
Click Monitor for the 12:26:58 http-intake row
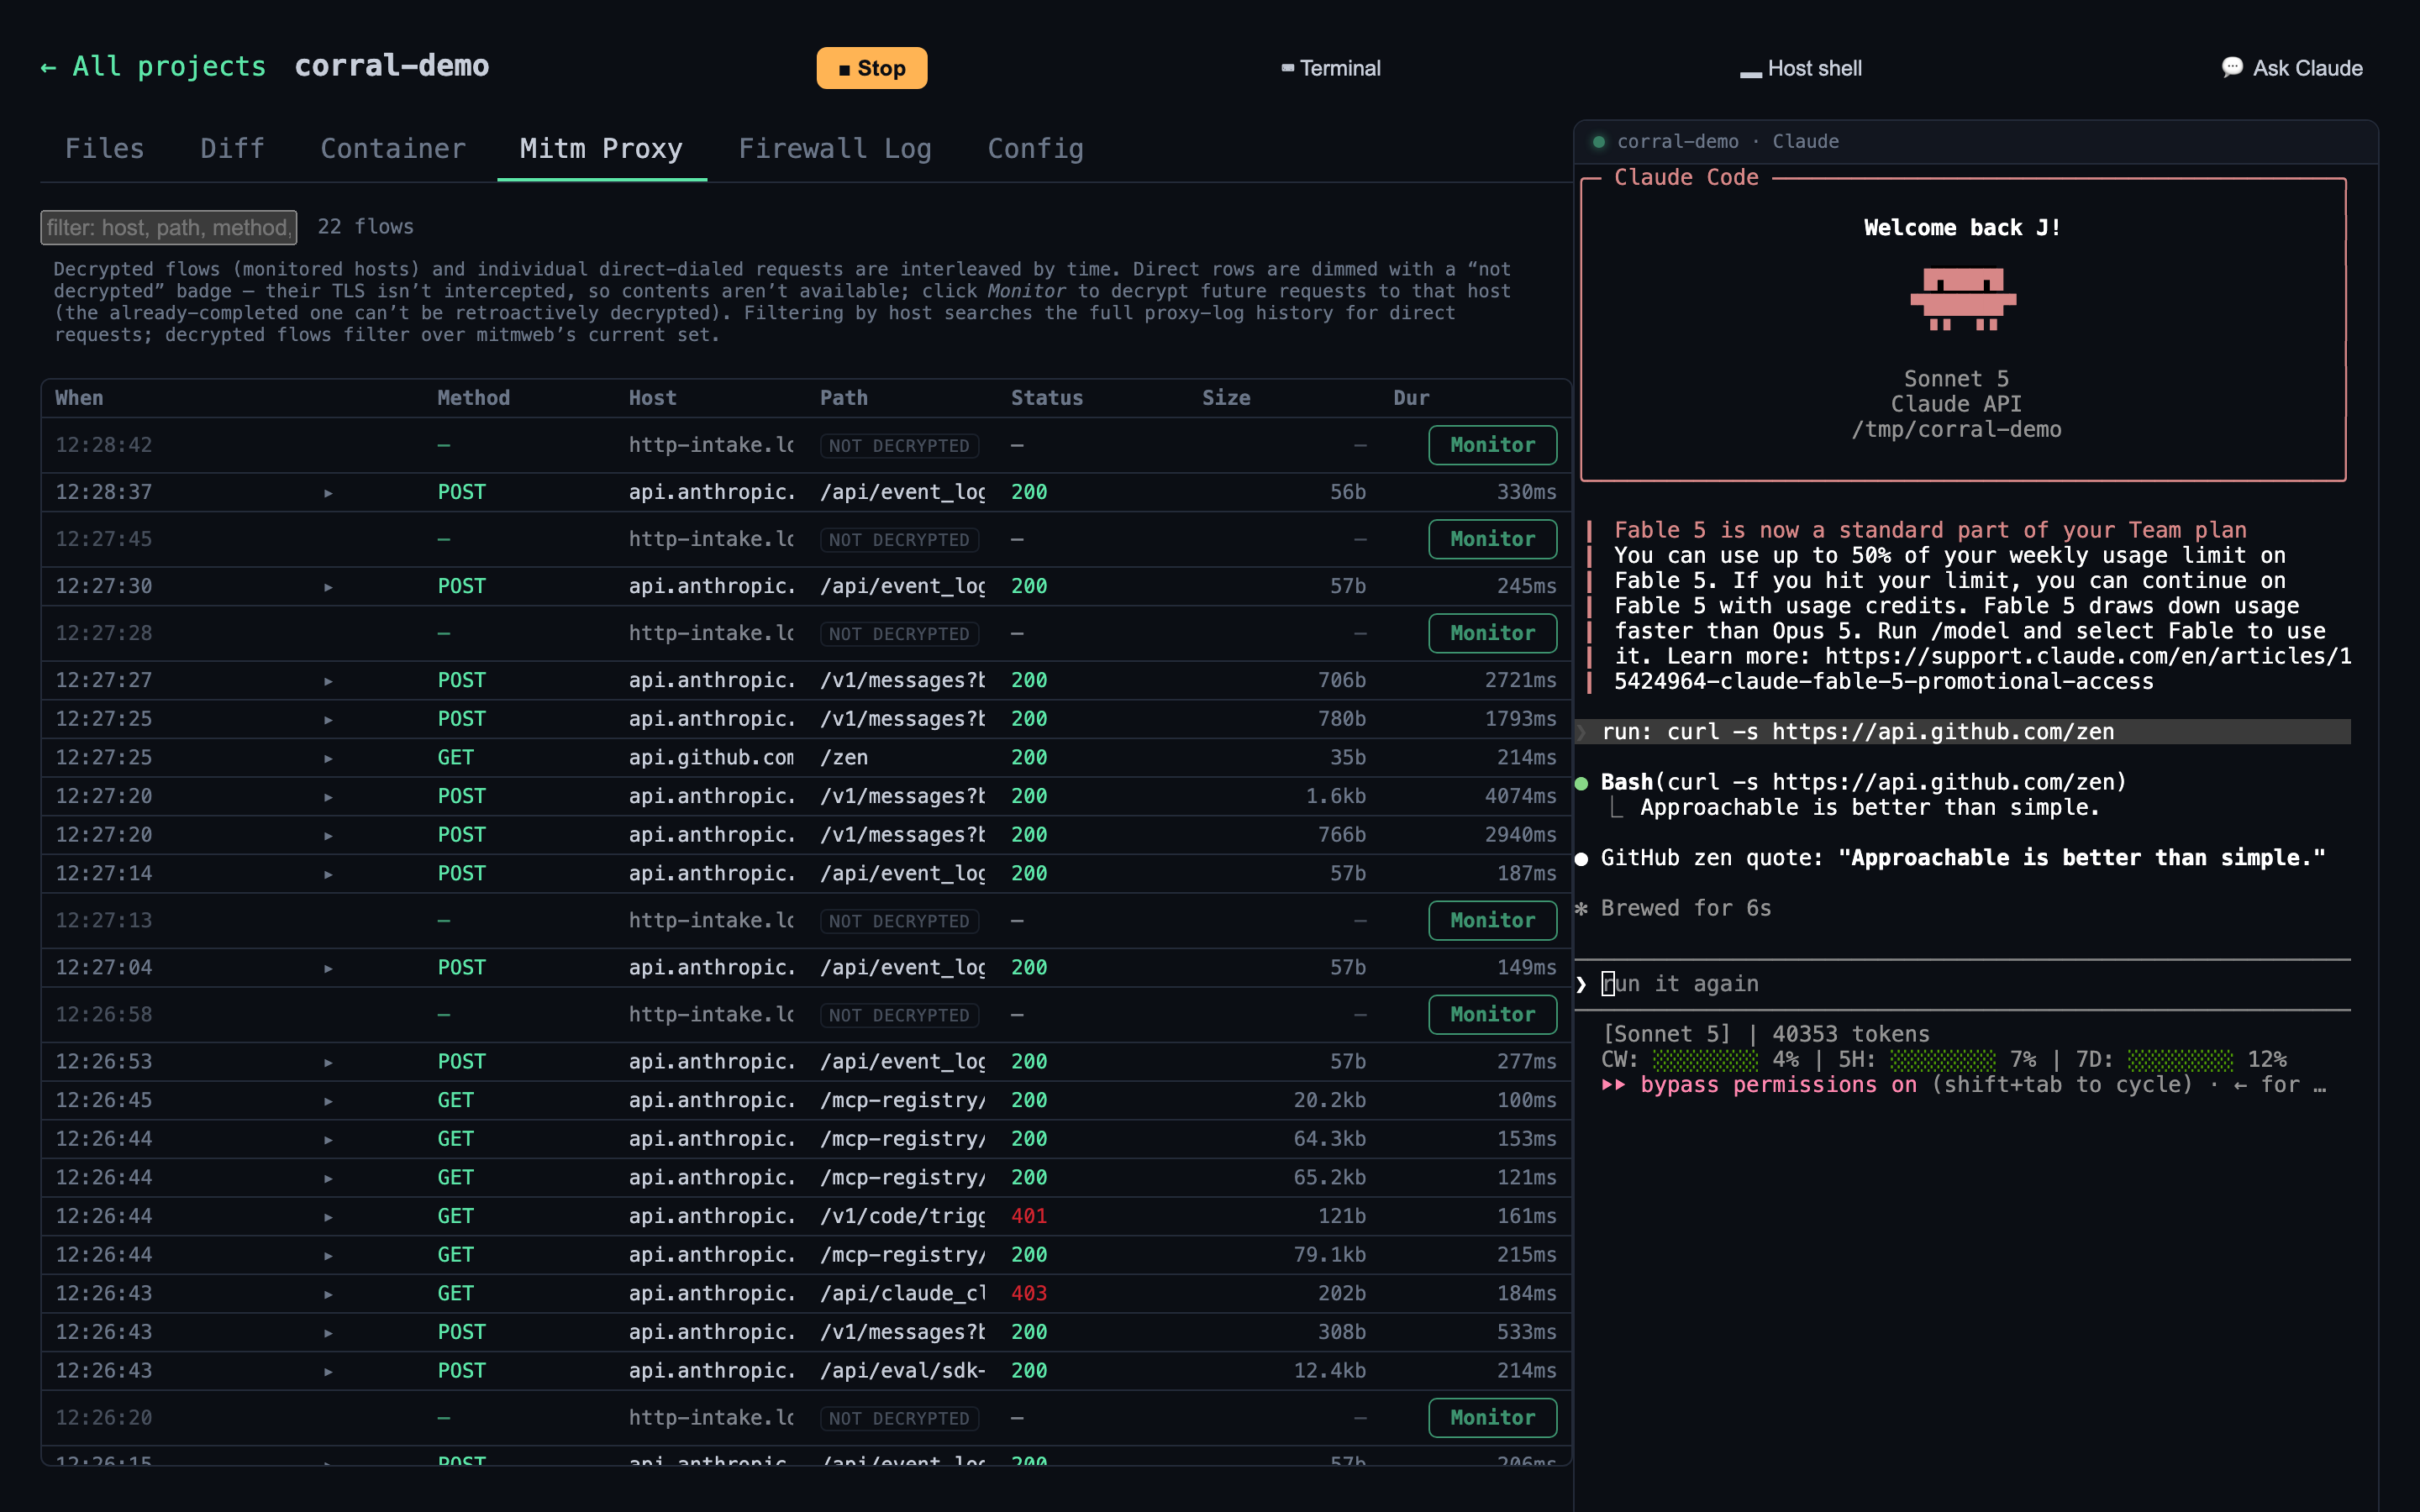(1492, 1014)
